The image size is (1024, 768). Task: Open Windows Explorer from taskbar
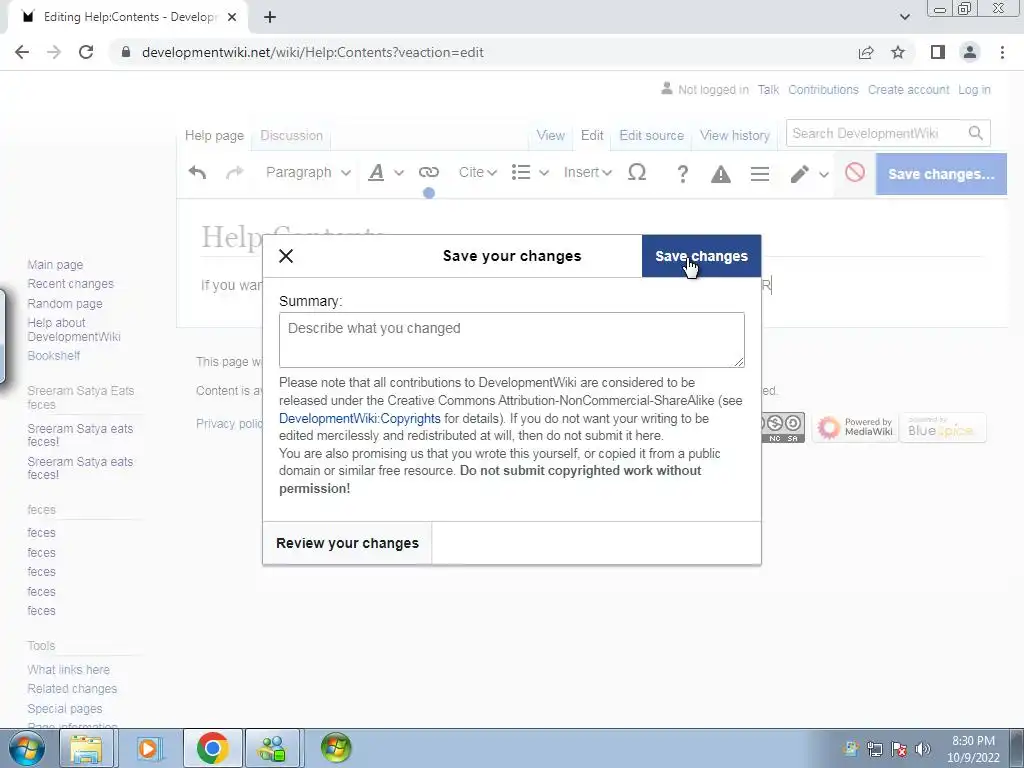[86, 748]
